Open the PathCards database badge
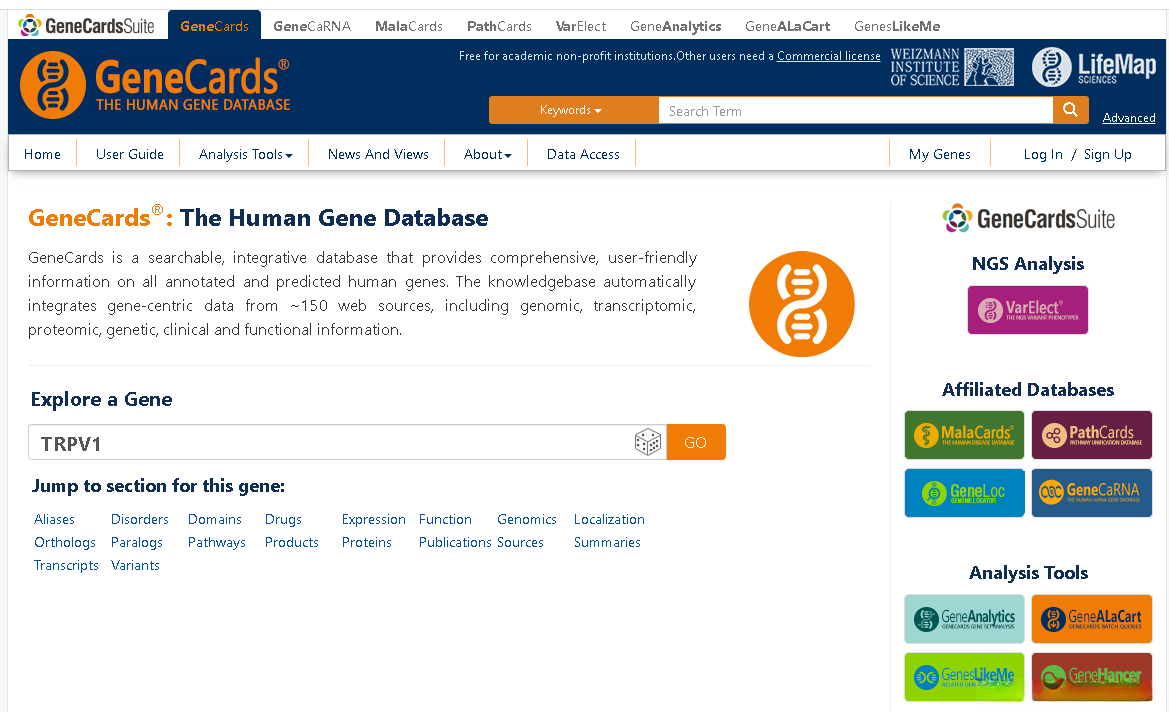 coord(1091,435)
